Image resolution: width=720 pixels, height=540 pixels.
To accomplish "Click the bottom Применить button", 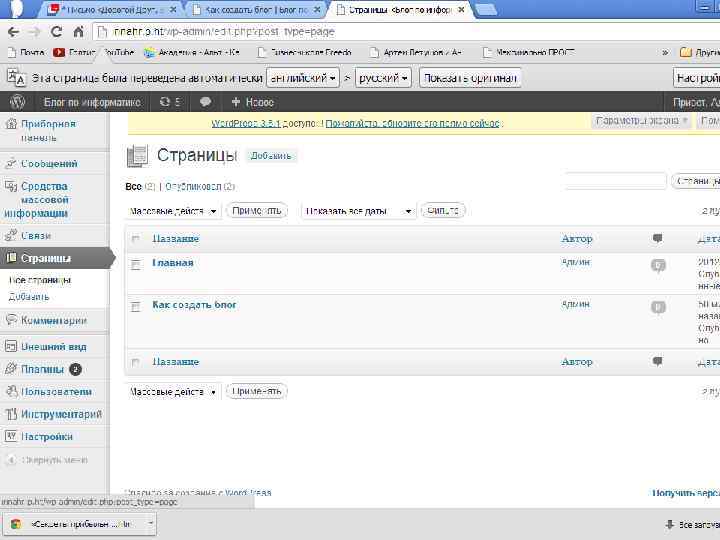I will pyautogui.click(x=257, y=391).
